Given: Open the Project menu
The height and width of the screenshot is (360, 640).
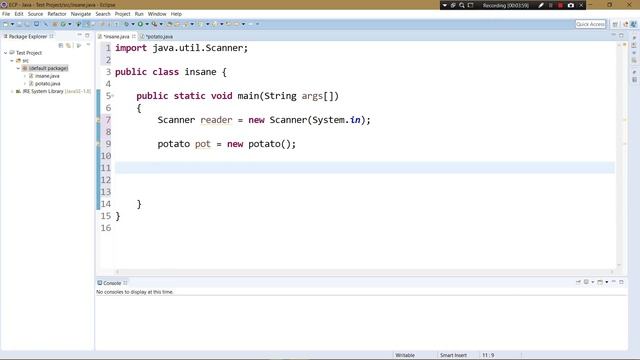Looking at the screenshot, I should (x=122, y=14).
